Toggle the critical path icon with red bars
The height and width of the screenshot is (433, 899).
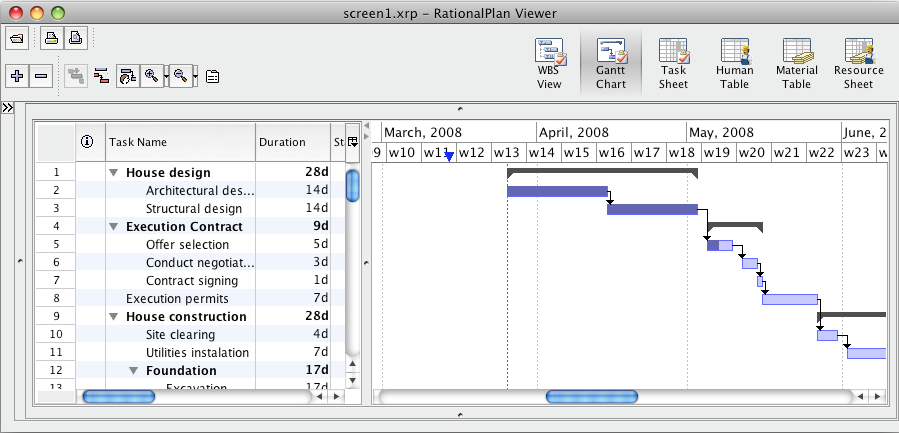pos(101,76)
